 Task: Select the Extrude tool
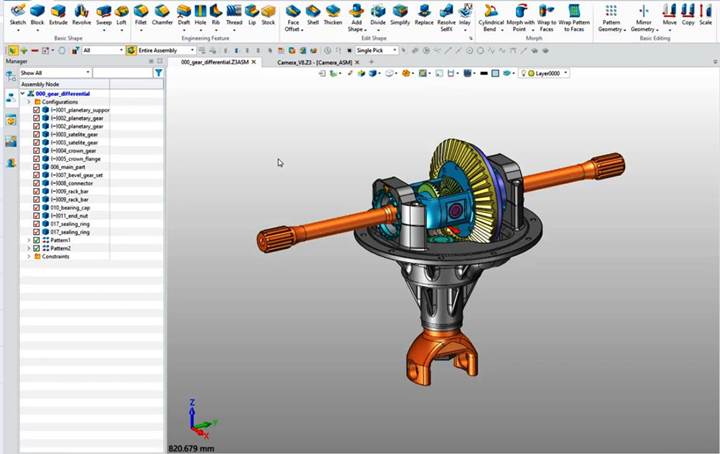tap(58, 15)
